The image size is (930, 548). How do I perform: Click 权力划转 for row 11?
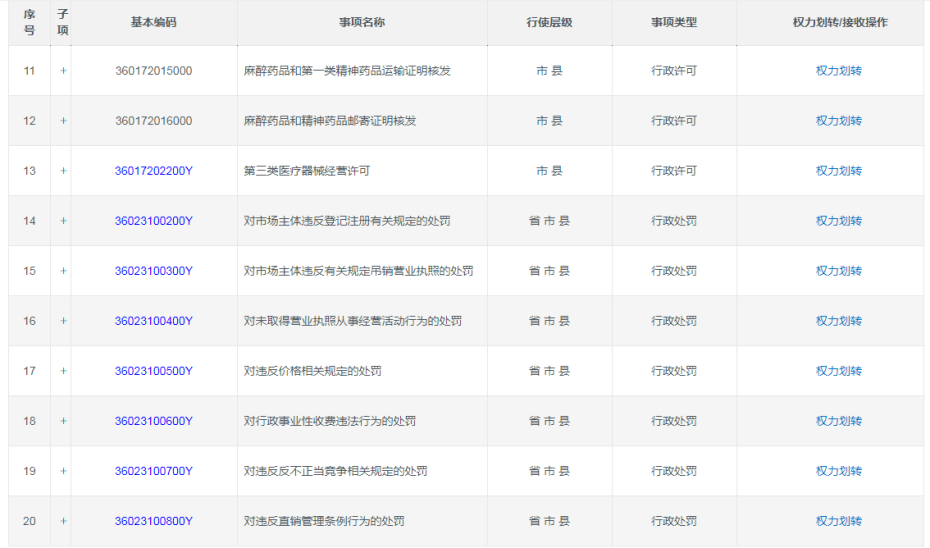click(x=838, y=71)
